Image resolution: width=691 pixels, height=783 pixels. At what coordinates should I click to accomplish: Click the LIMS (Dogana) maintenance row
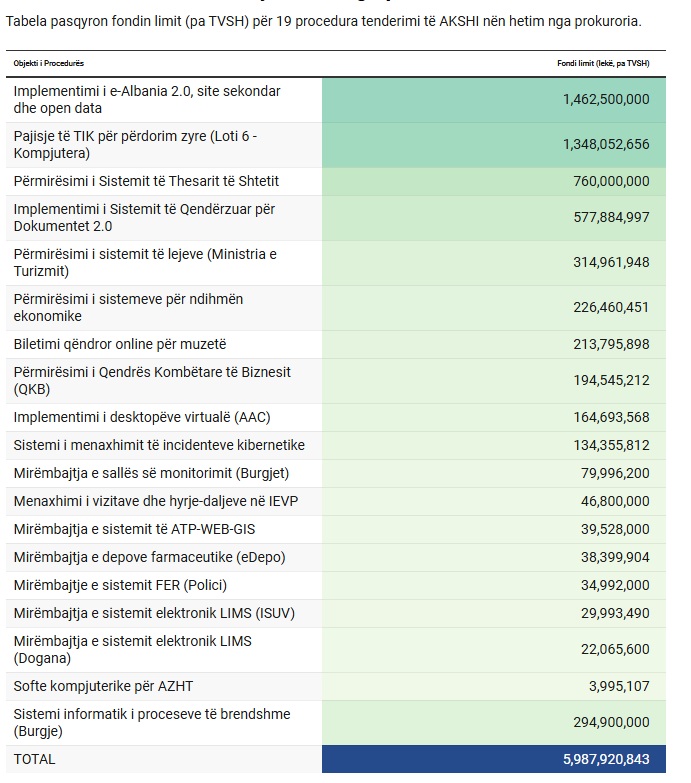point(336,649)
